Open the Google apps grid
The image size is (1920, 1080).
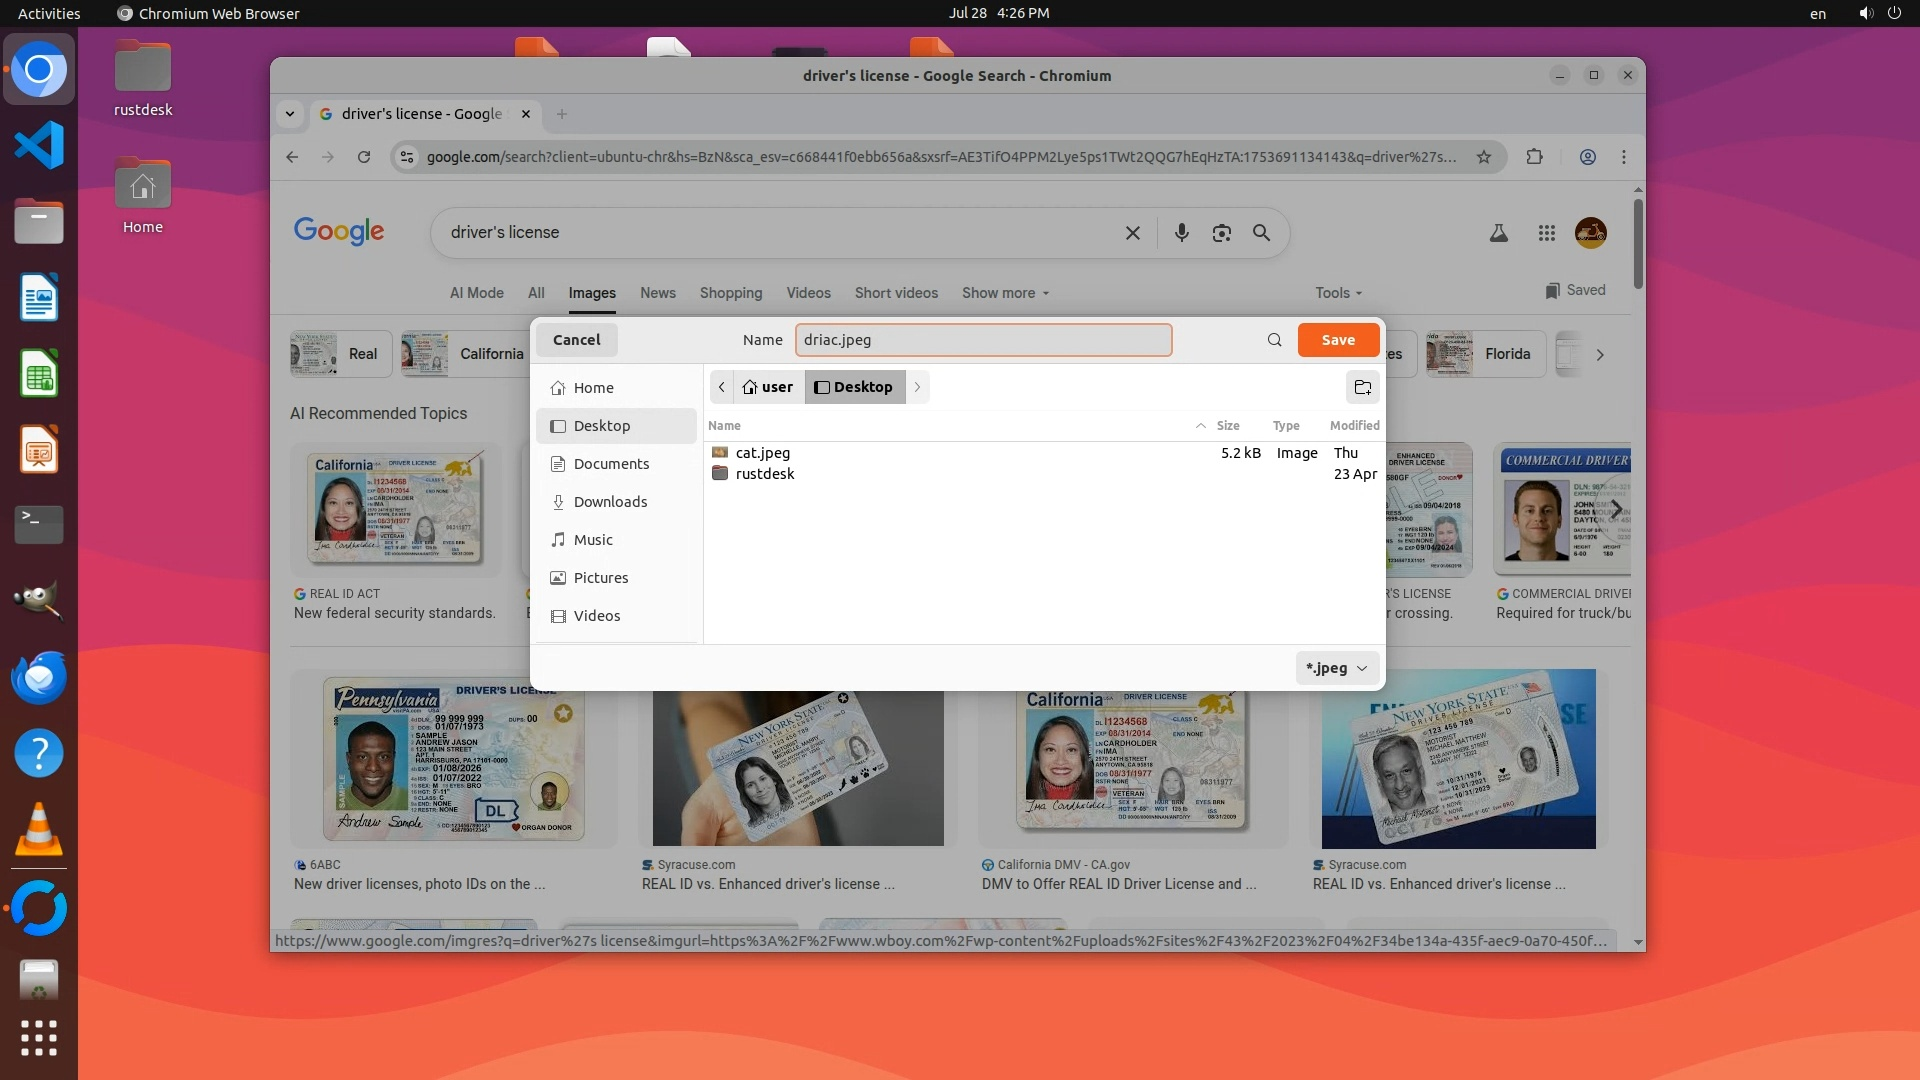click(x=1546, y=233)
